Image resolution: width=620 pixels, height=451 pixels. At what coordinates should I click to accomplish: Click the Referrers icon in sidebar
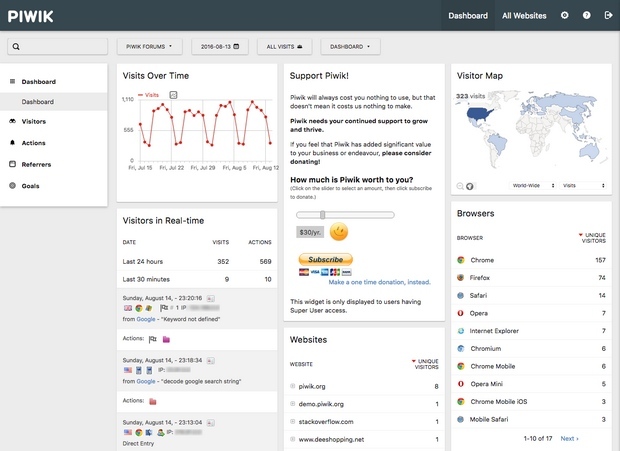pos(13,164)
